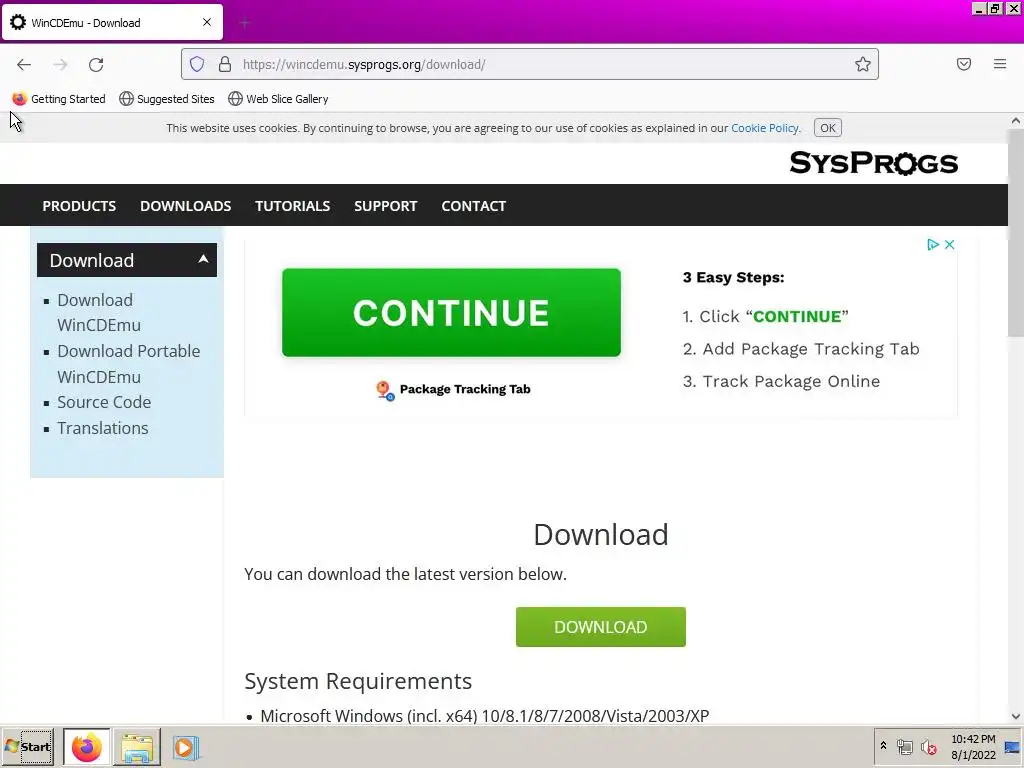Click the green DOWNLOAD button

click(x=600, y=627)
